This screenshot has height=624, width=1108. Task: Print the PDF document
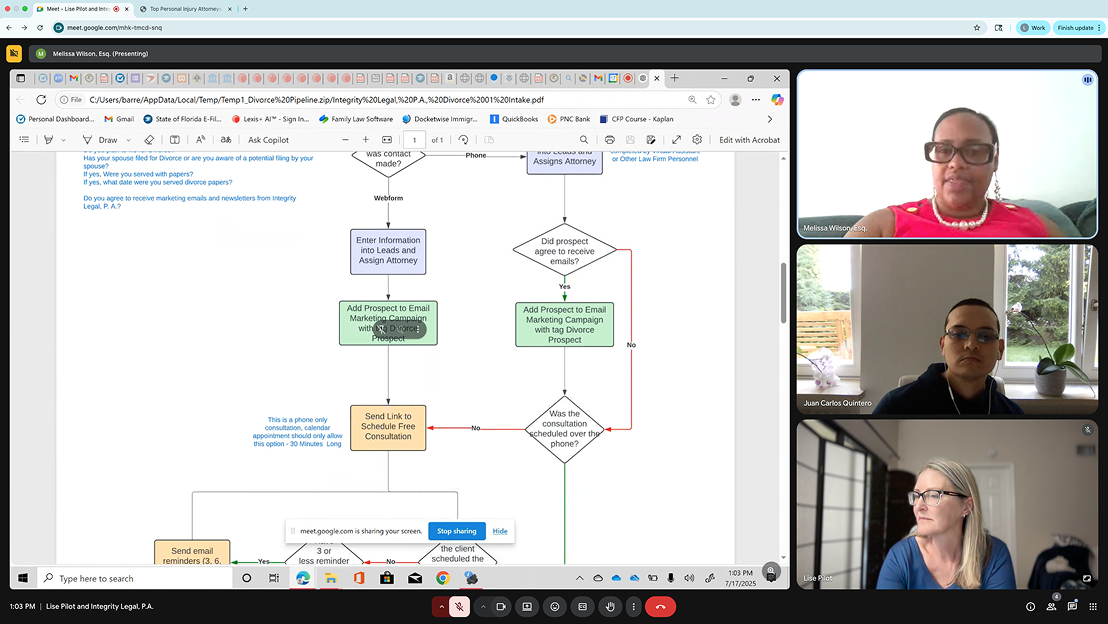(x=609, y=140)
